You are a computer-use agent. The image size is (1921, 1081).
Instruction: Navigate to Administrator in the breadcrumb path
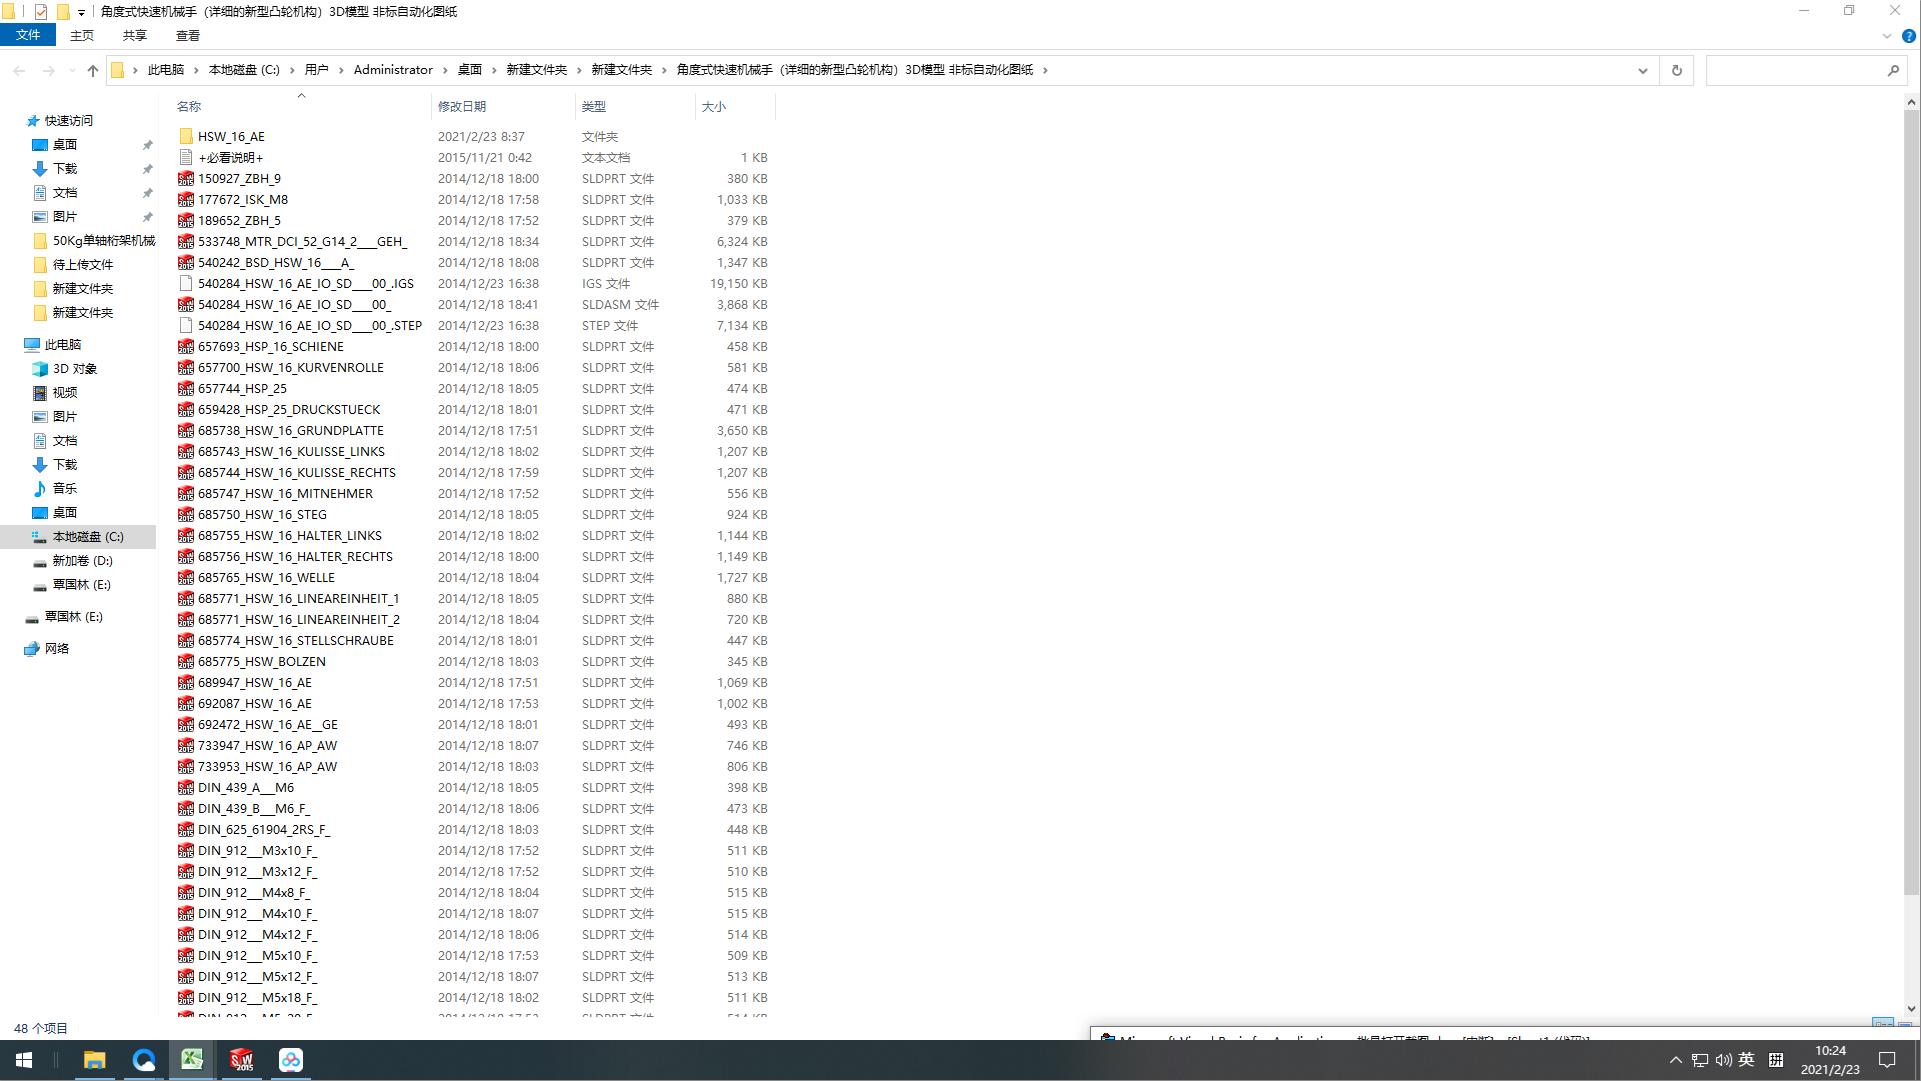click(393, 70)
